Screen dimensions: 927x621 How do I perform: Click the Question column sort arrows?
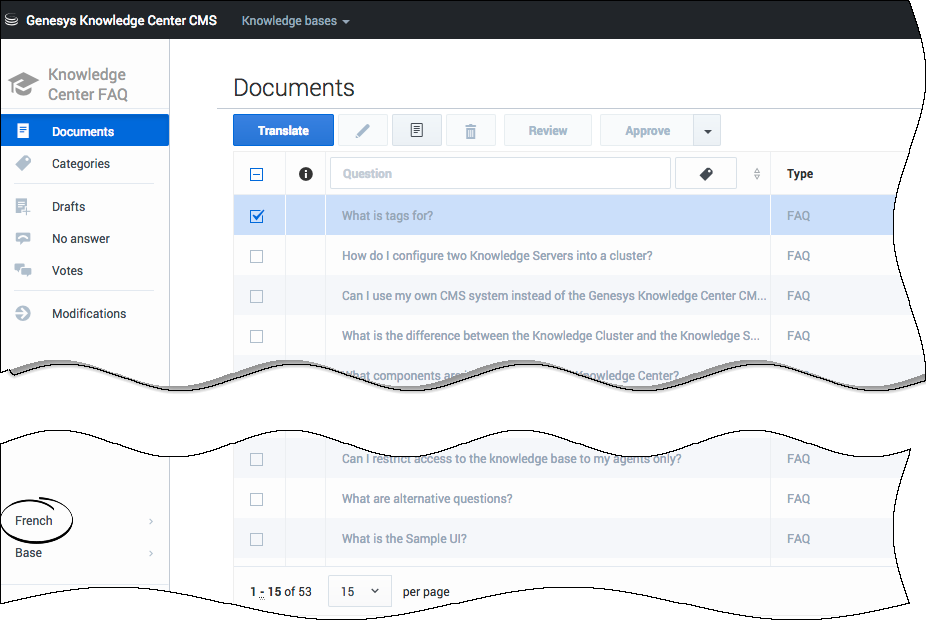coord(757,174)
